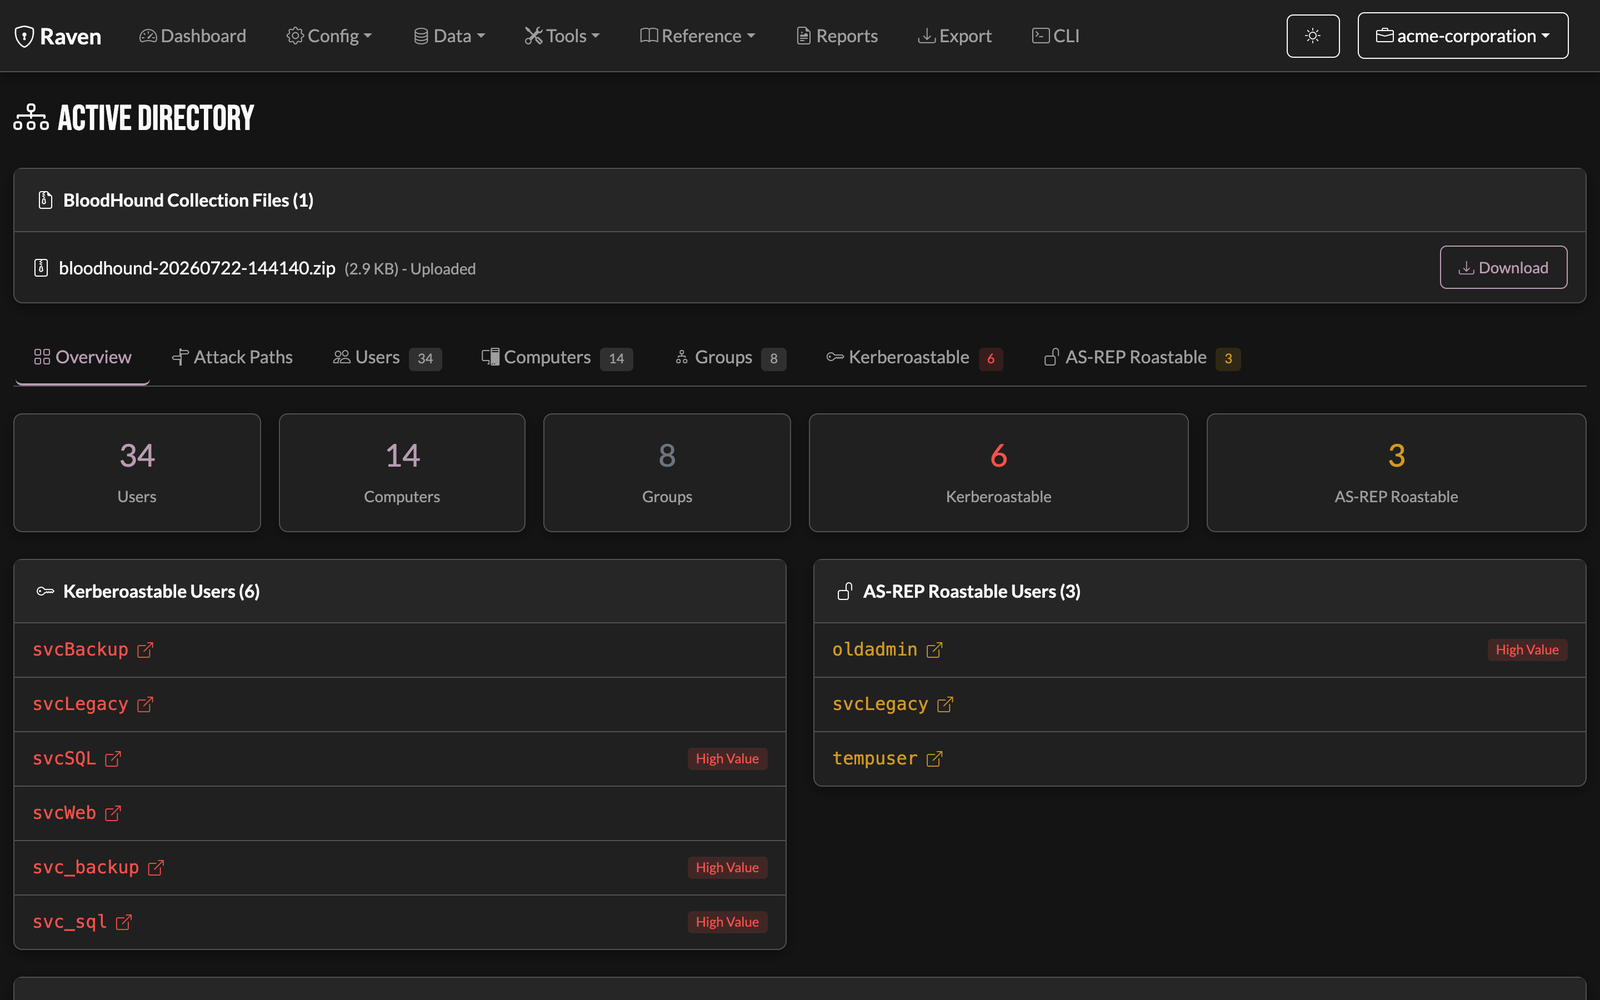Click the bloodhound-20260722-144140.zip file name
The width and height of the screenshot is (1600, 1000).
pyautogui.click(x=197, y=268)
